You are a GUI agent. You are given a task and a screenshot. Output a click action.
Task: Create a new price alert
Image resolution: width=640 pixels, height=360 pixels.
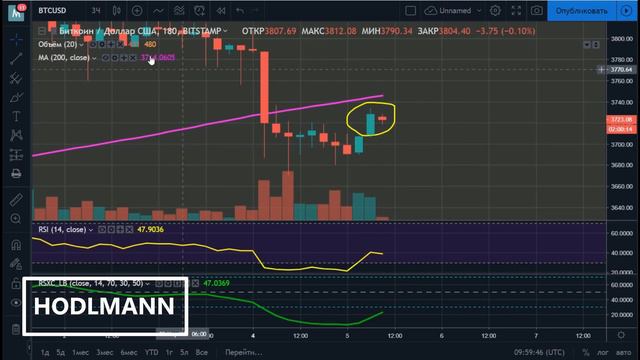[200, 11]
